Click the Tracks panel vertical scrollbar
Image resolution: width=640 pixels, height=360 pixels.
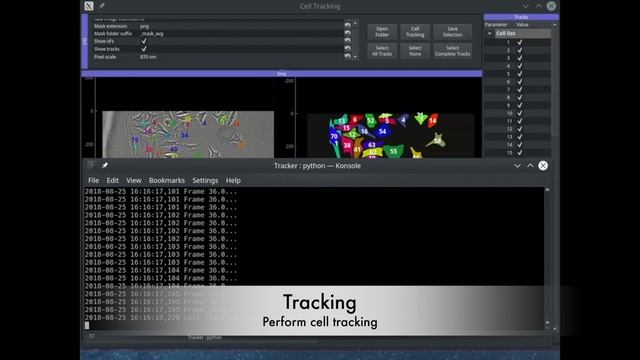click(x=554, y=82)
